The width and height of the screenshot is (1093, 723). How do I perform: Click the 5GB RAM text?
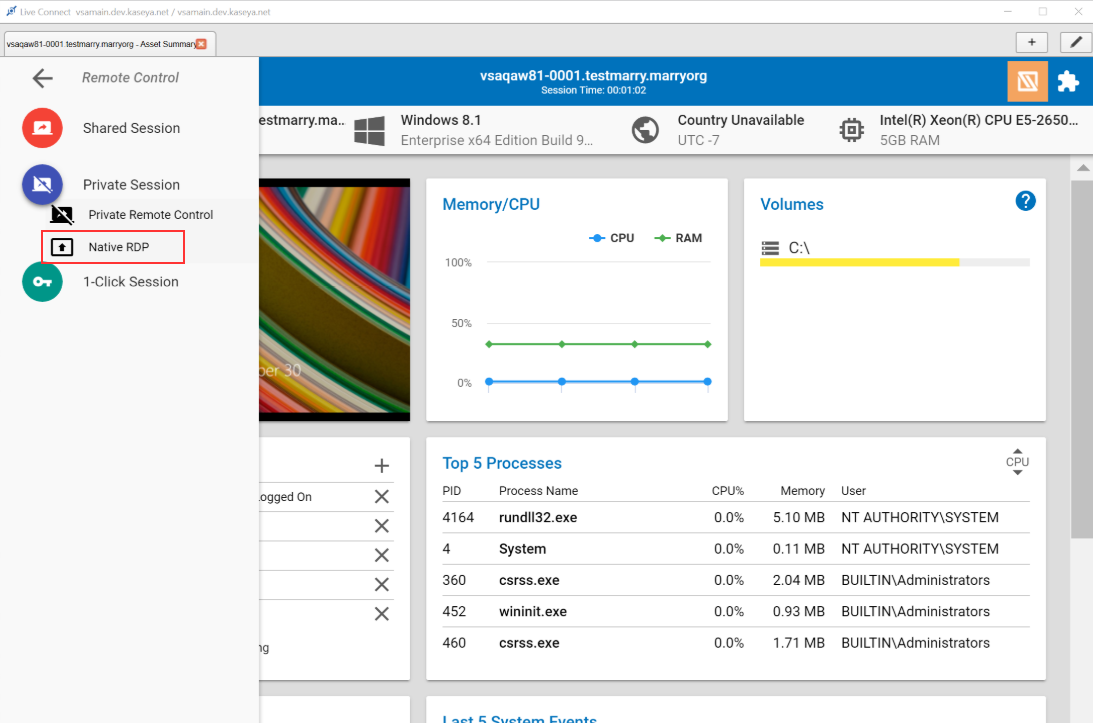[910, 140]
